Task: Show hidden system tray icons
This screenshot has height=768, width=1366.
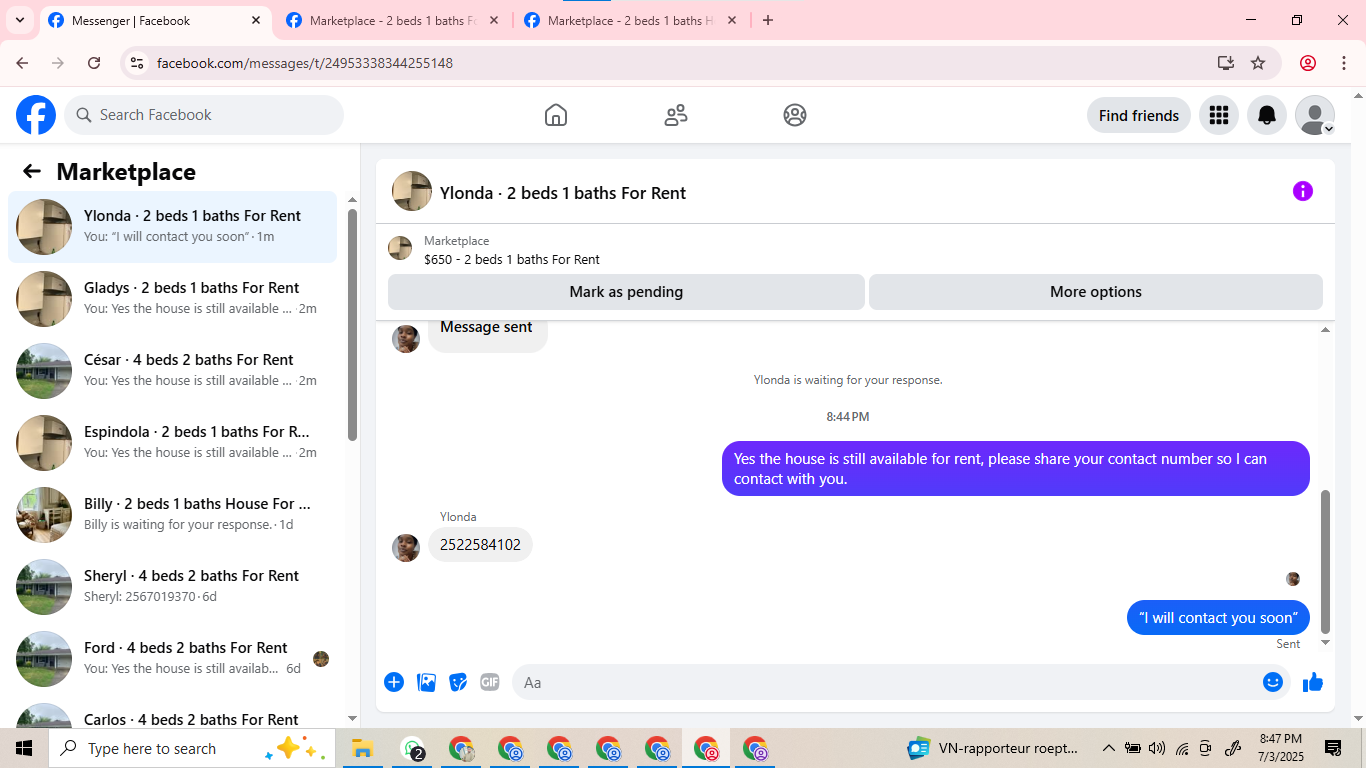Action: pos(1108,748)
